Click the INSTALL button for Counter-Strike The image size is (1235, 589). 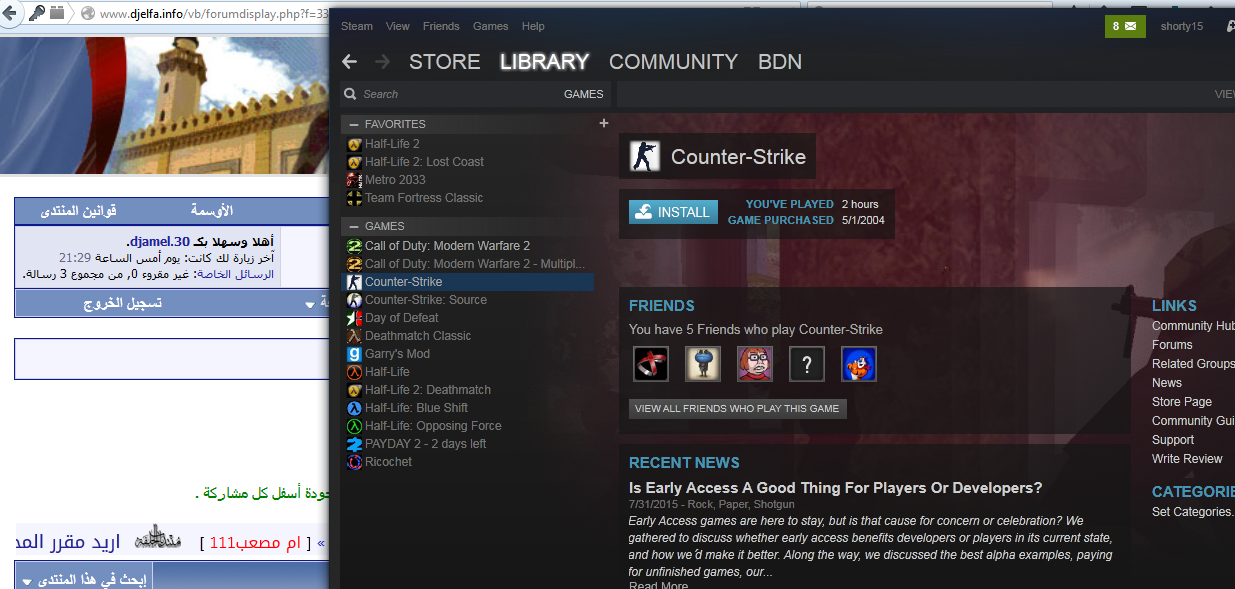point(673,212)
